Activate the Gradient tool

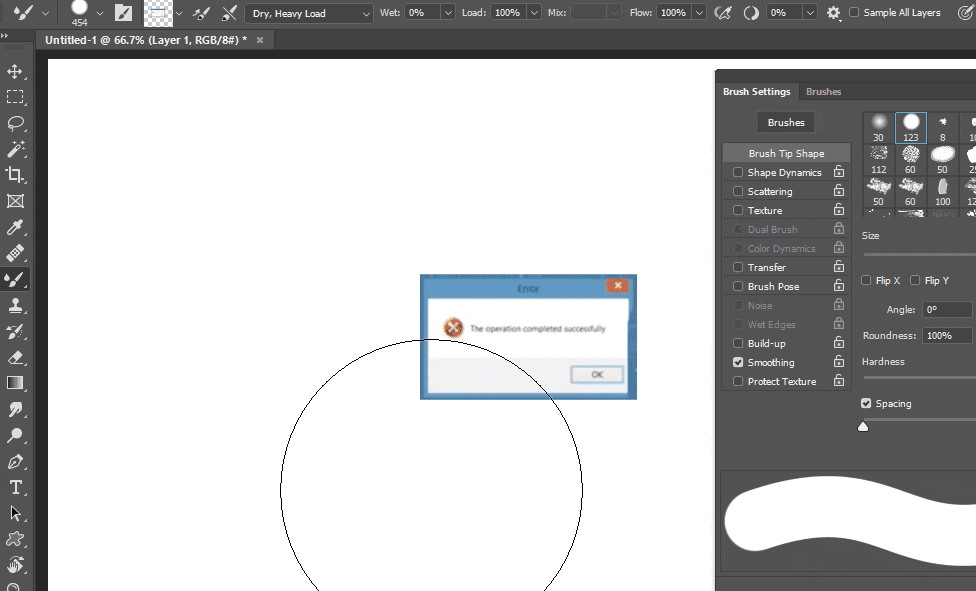pos(14,383)
